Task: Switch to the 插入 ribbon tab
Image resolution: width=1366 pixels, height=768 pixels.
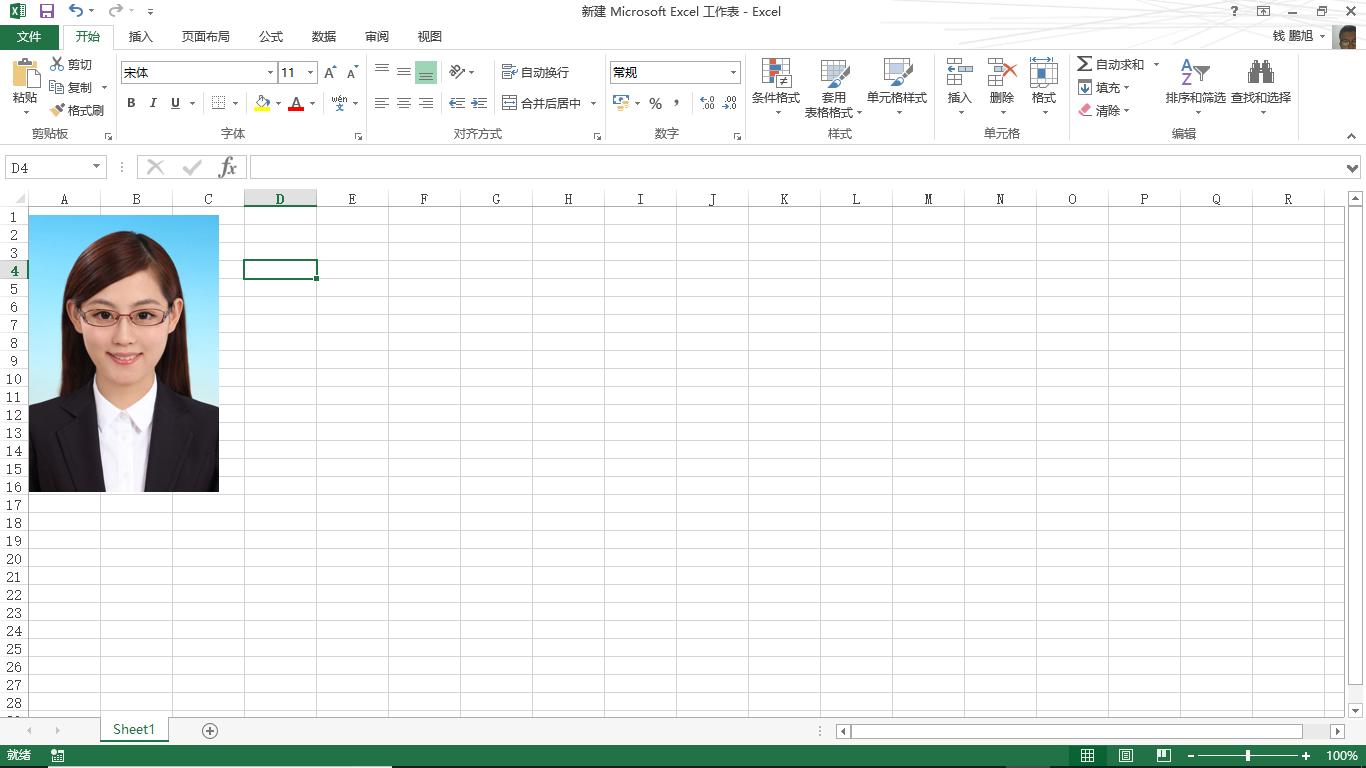Action: pyautogui.click(x=140, y=36)
